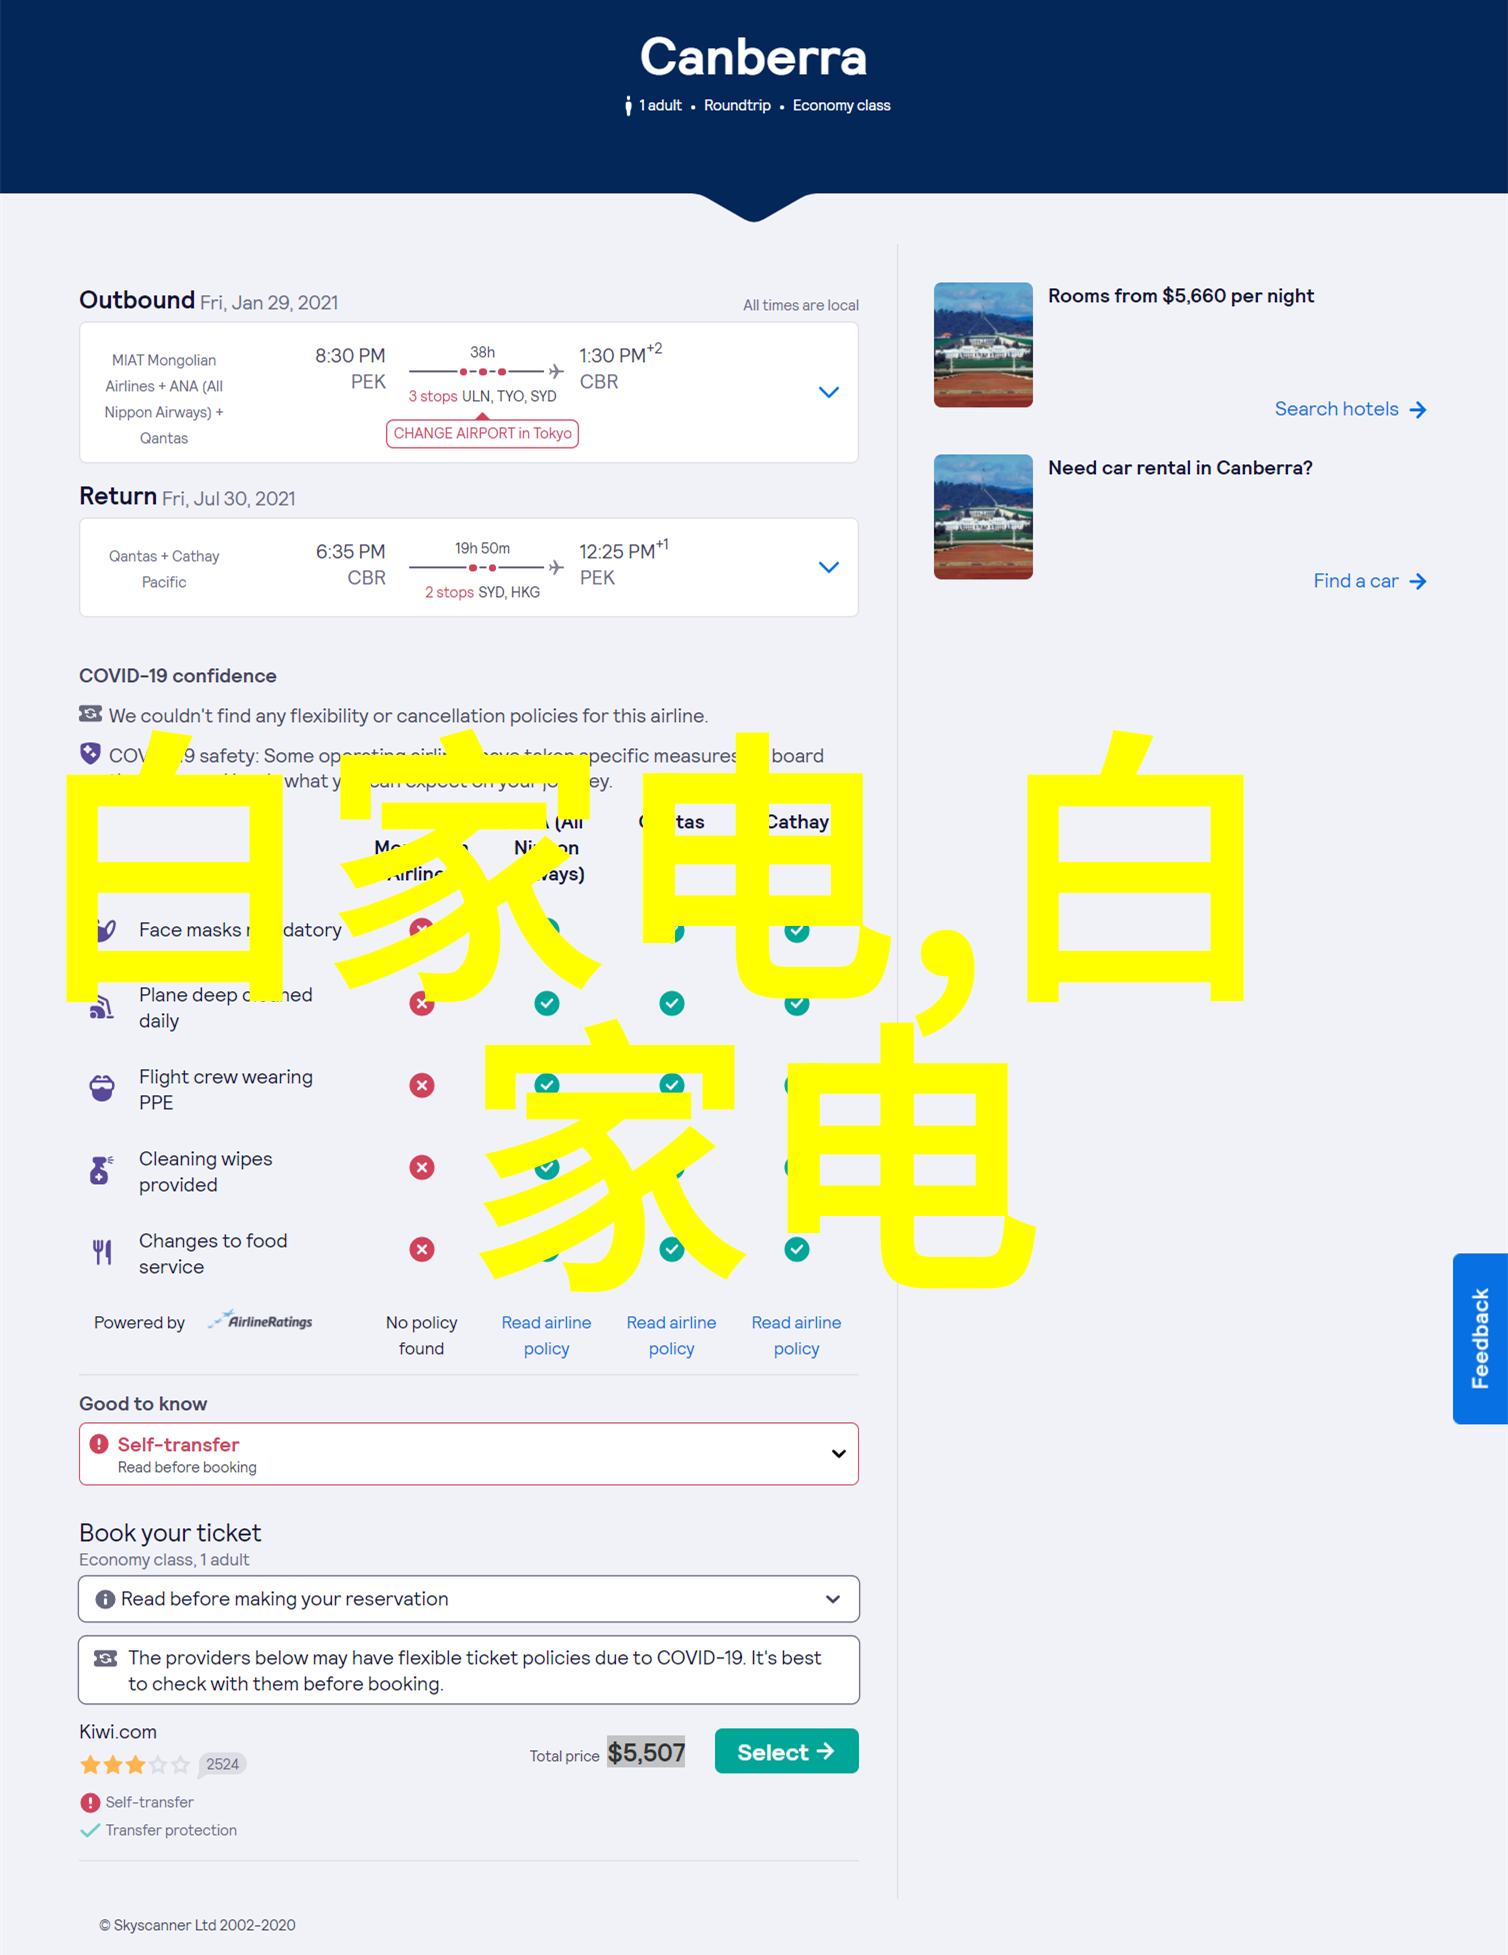
Task: Click the AirlineRatings logo
Action: point(260,1321)
